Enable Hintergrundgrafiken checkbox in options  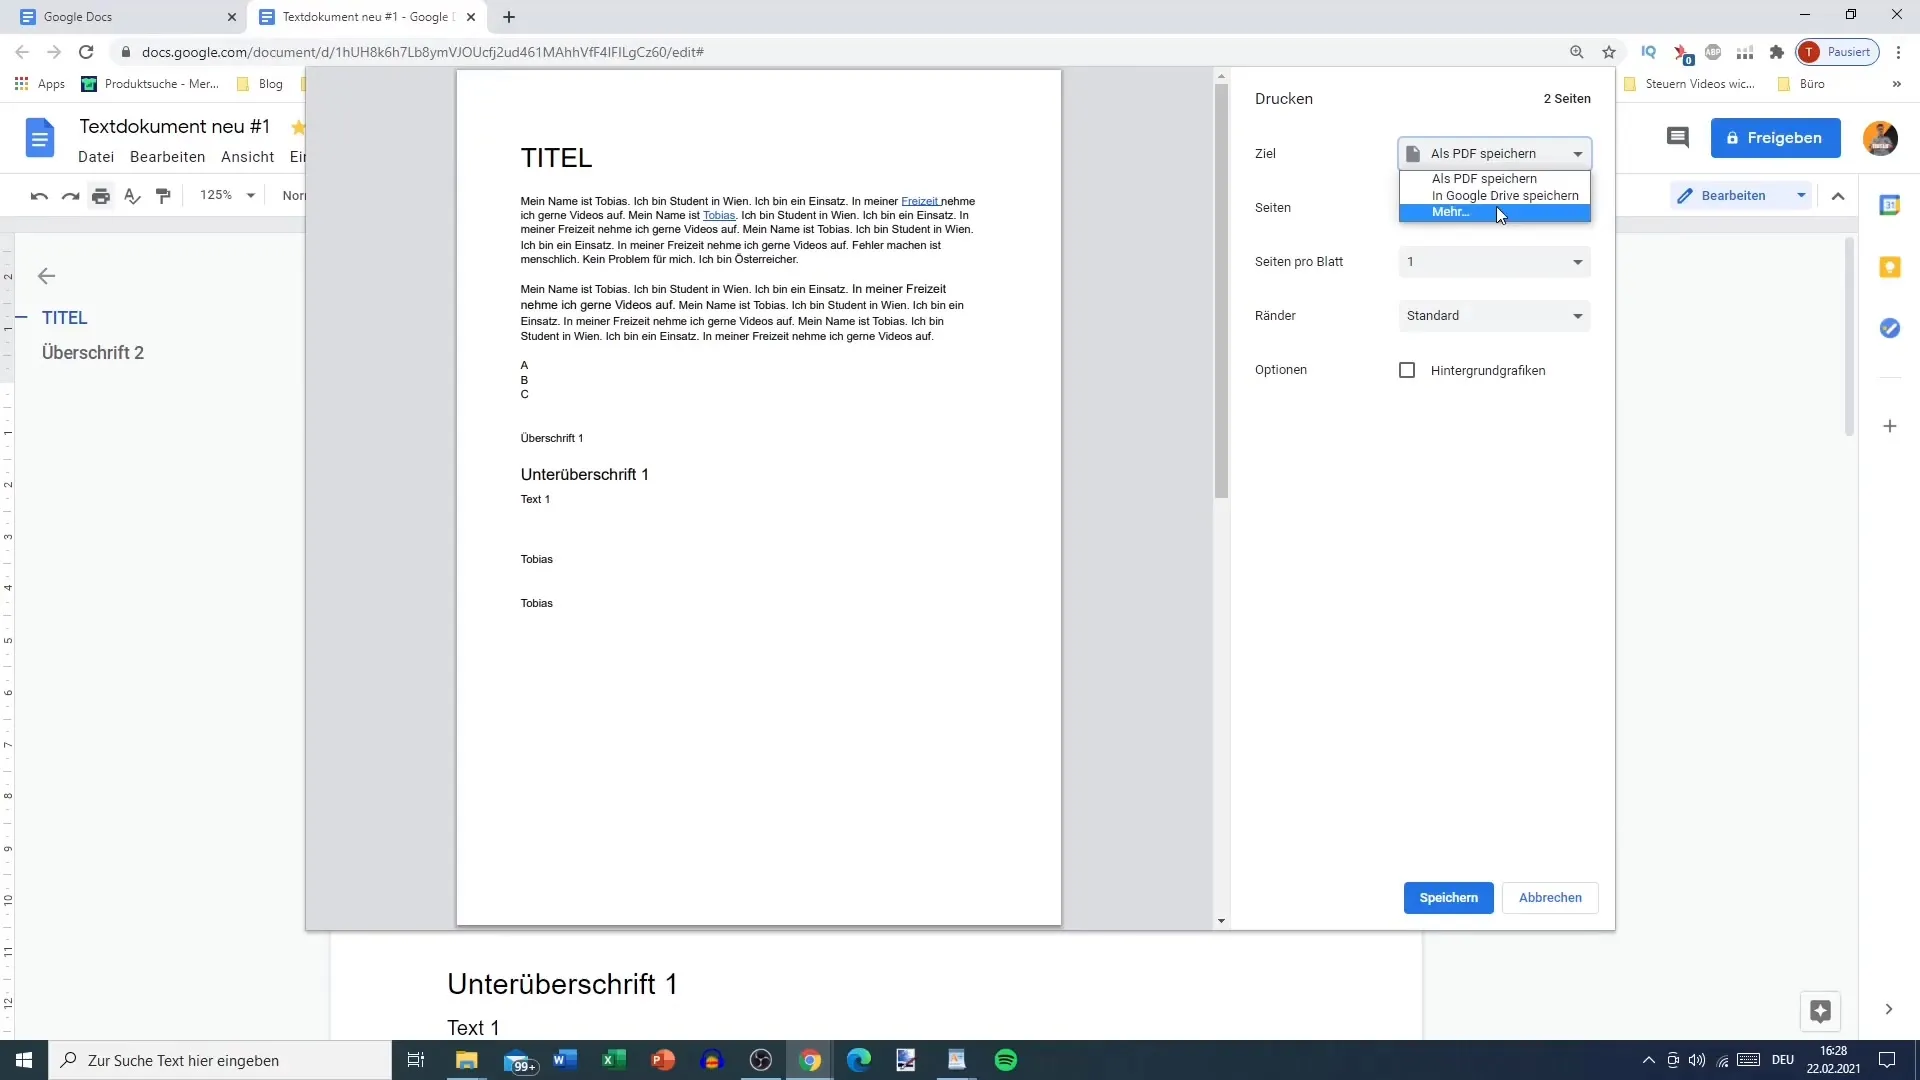1408,371
